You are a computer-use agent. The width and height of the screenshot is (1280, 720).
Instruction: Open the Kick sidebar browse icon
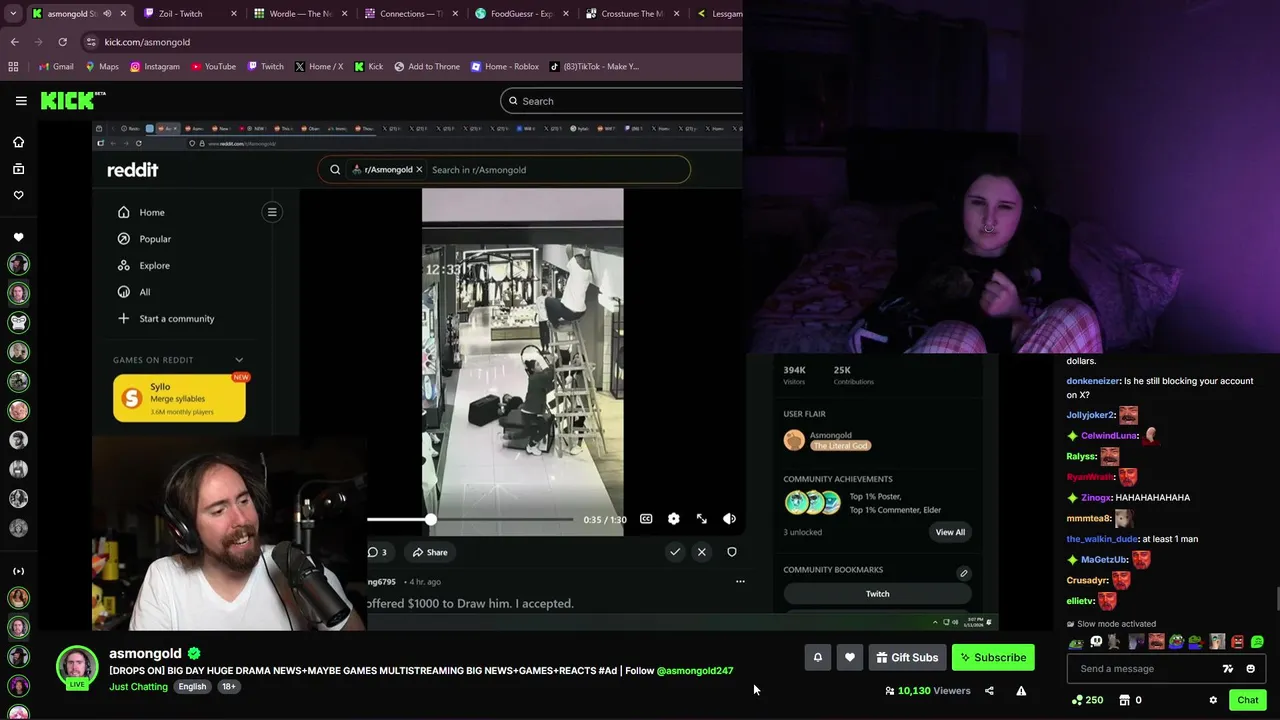[x=18, y=169]
